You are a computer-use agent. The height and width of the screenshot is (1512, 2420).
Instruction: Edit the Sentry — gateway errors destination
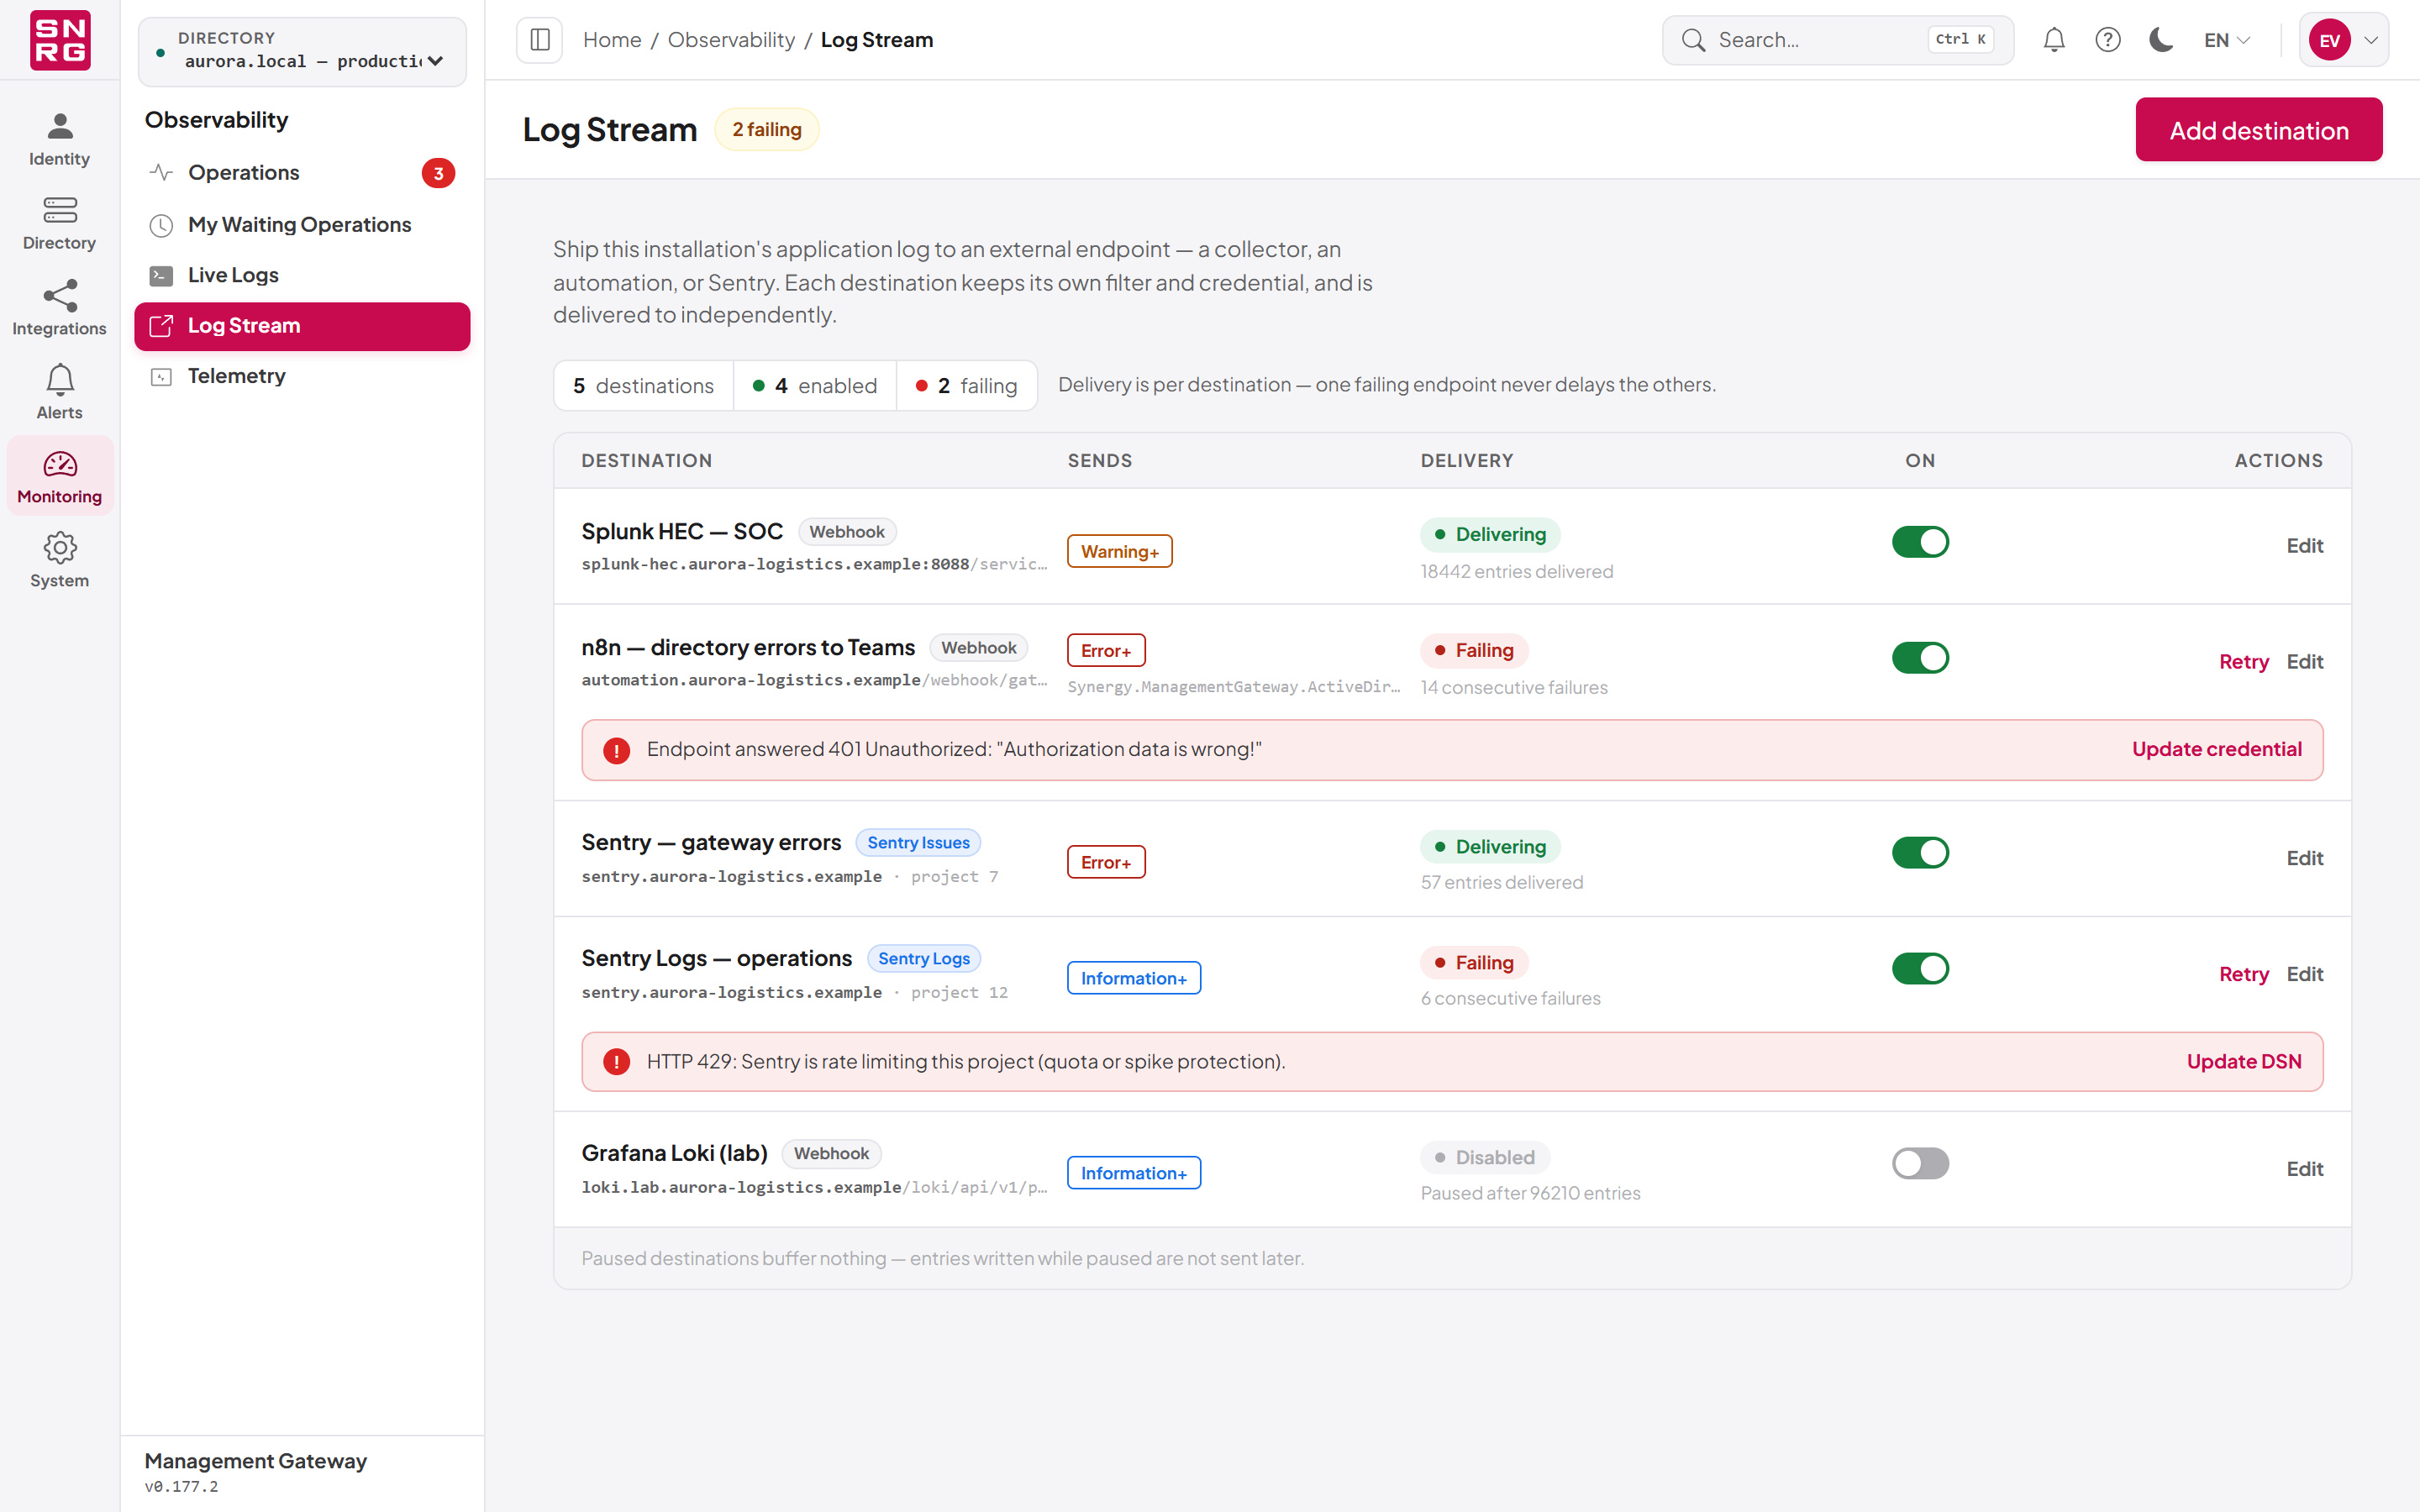click(x=2304, y=858)
